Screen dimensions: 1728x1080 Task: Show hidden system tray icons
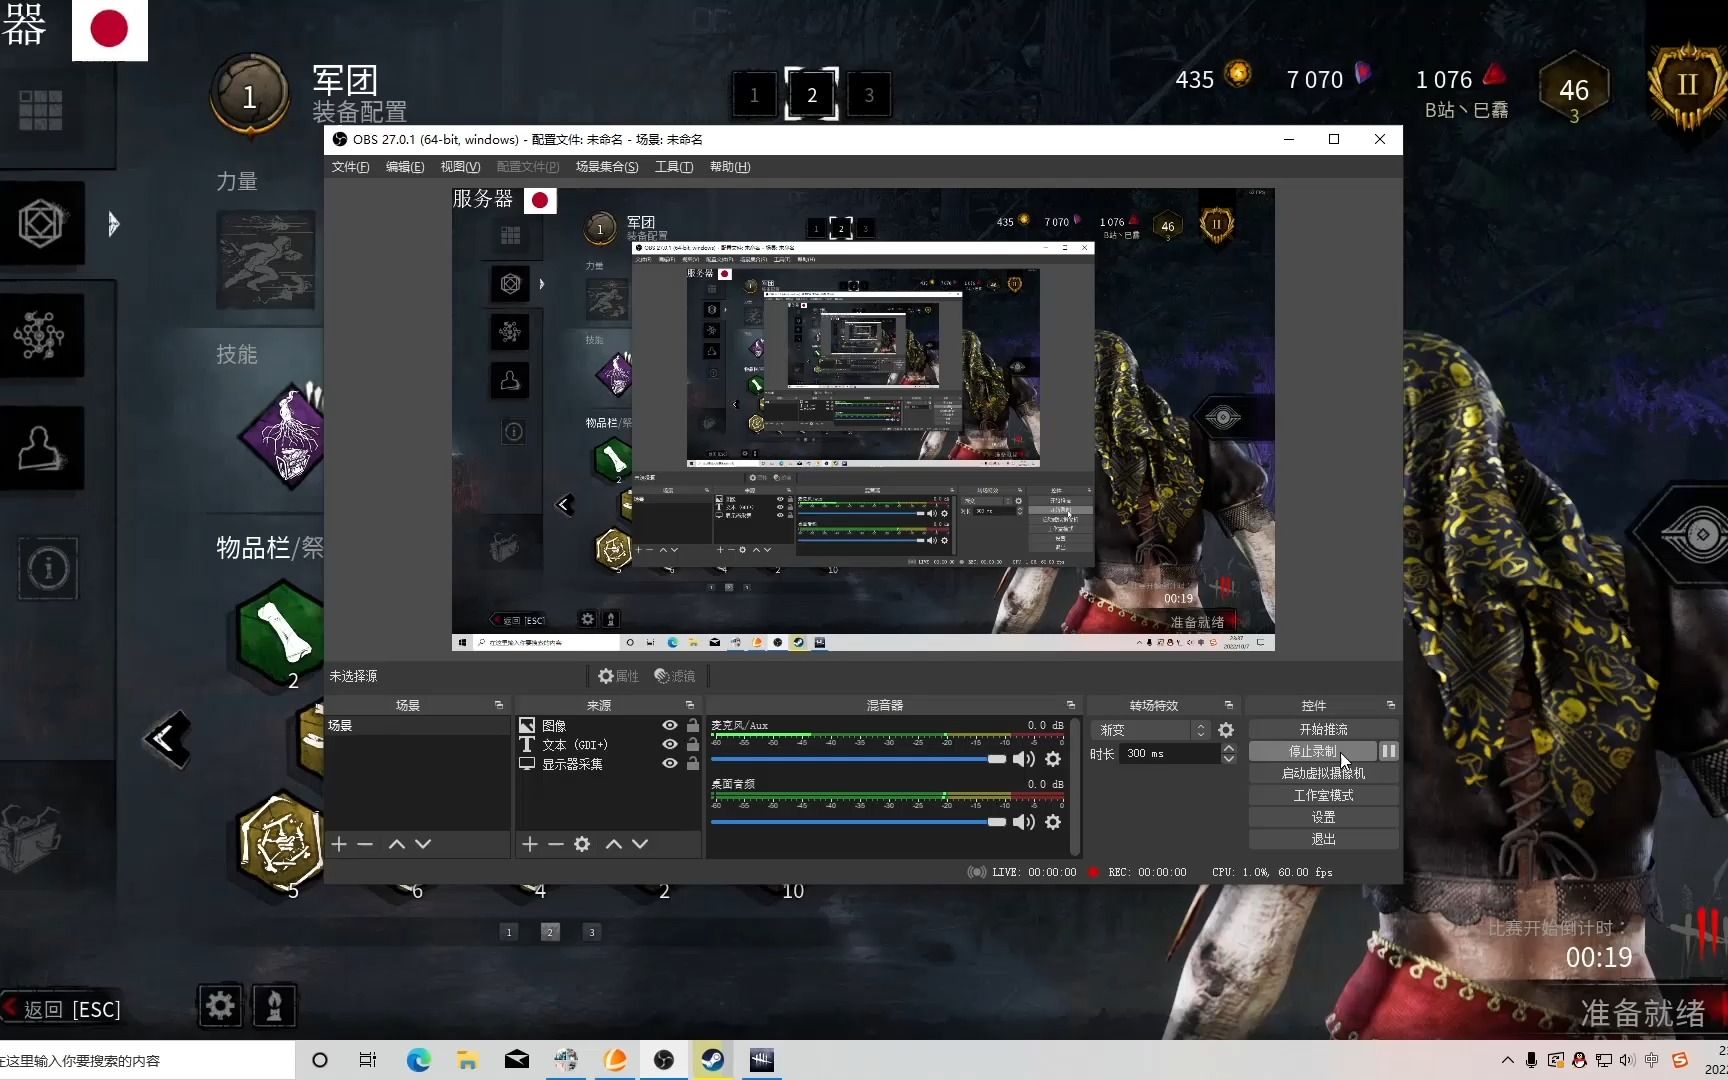click(x=1508, y=1060)
